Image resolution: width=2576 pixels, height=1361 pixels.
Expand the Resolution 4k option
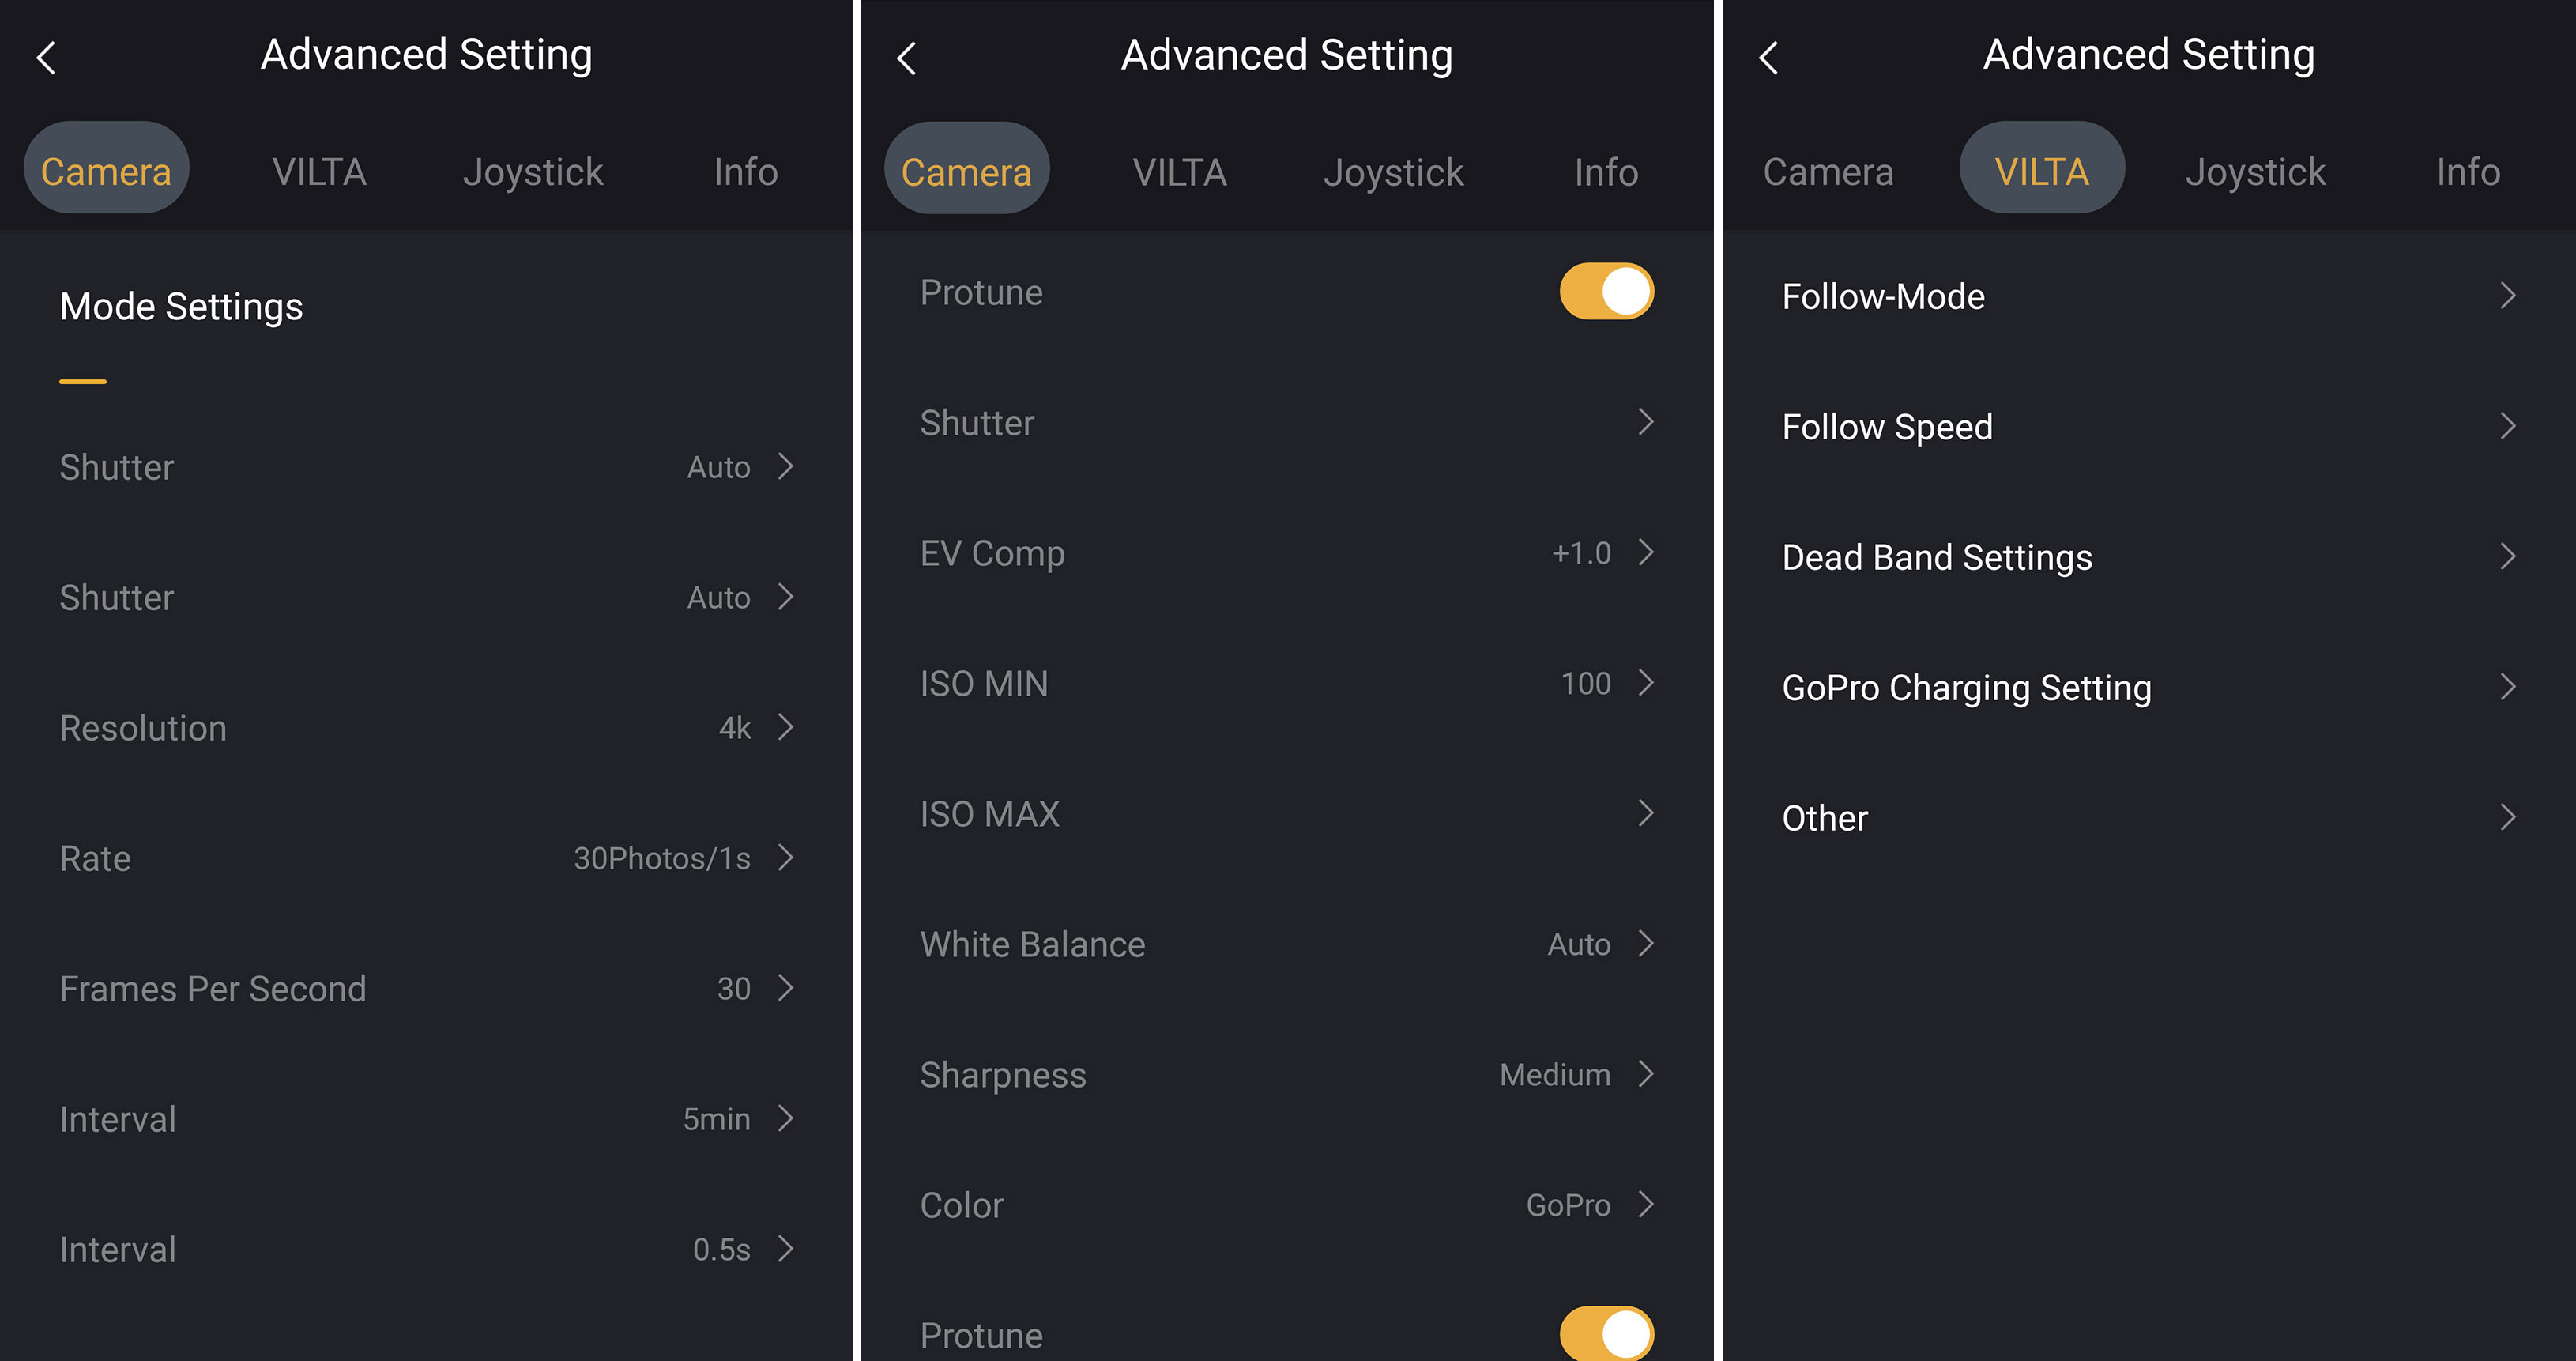[x=785, y=728]
